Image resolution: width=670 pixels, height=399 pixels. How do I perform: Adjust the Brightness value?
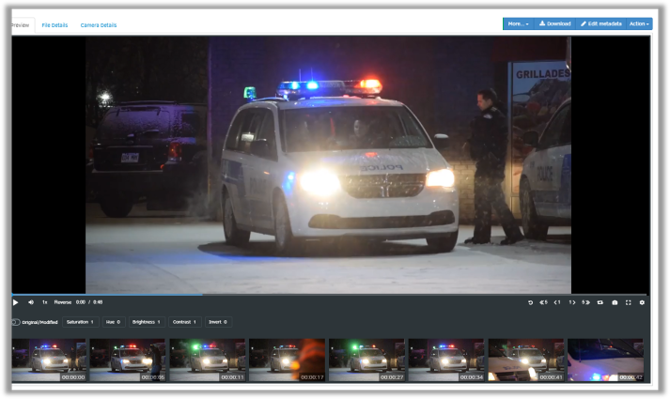tap(147, 322)
